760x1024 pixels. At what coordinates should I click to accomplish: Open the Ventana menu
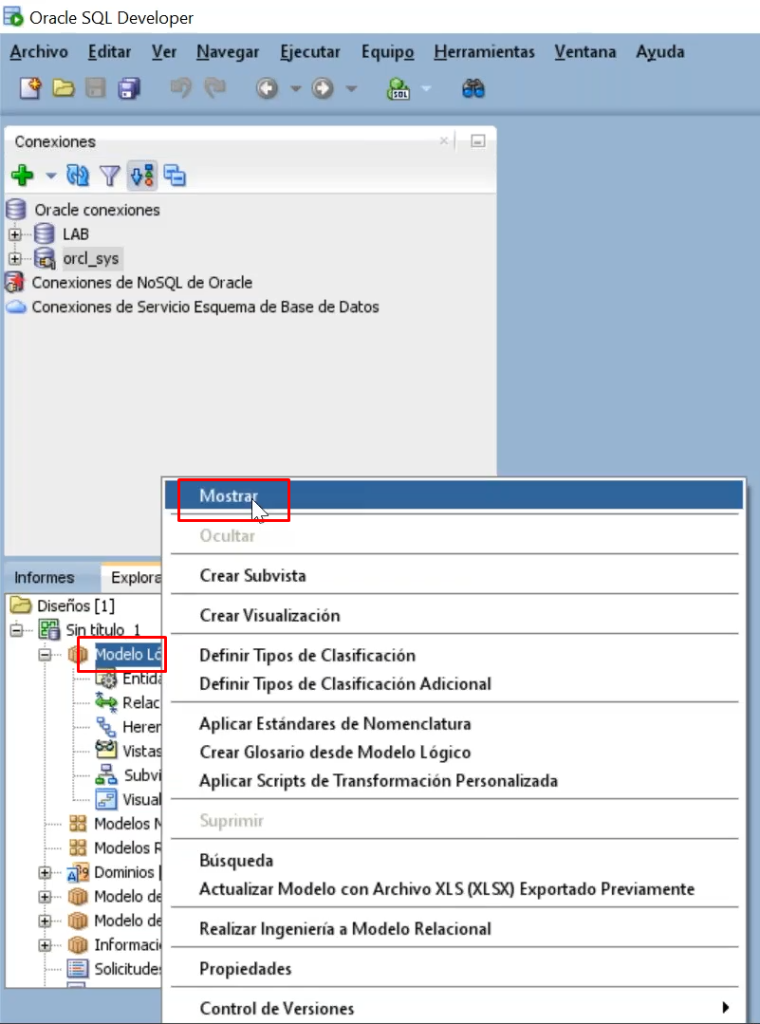tap(585, 52)
